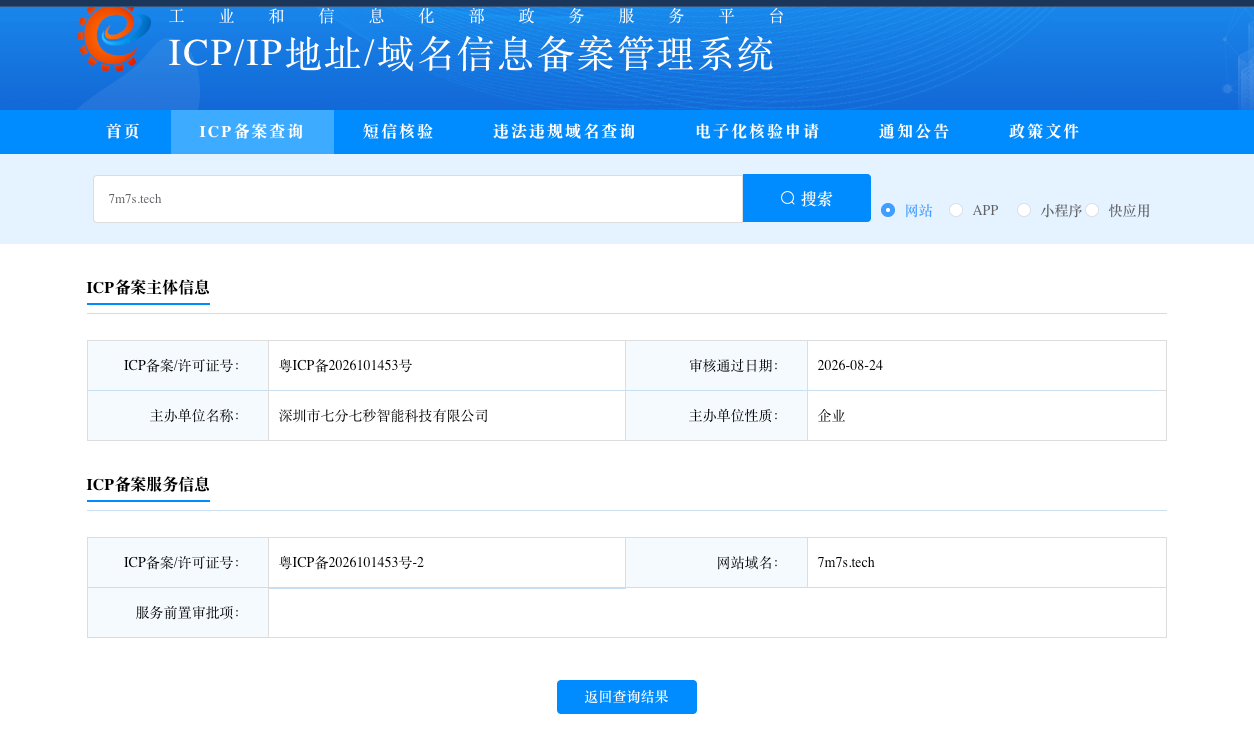Open the ICP备案查询 tab
The image size is (1254, 748).
tap(252, 132)
